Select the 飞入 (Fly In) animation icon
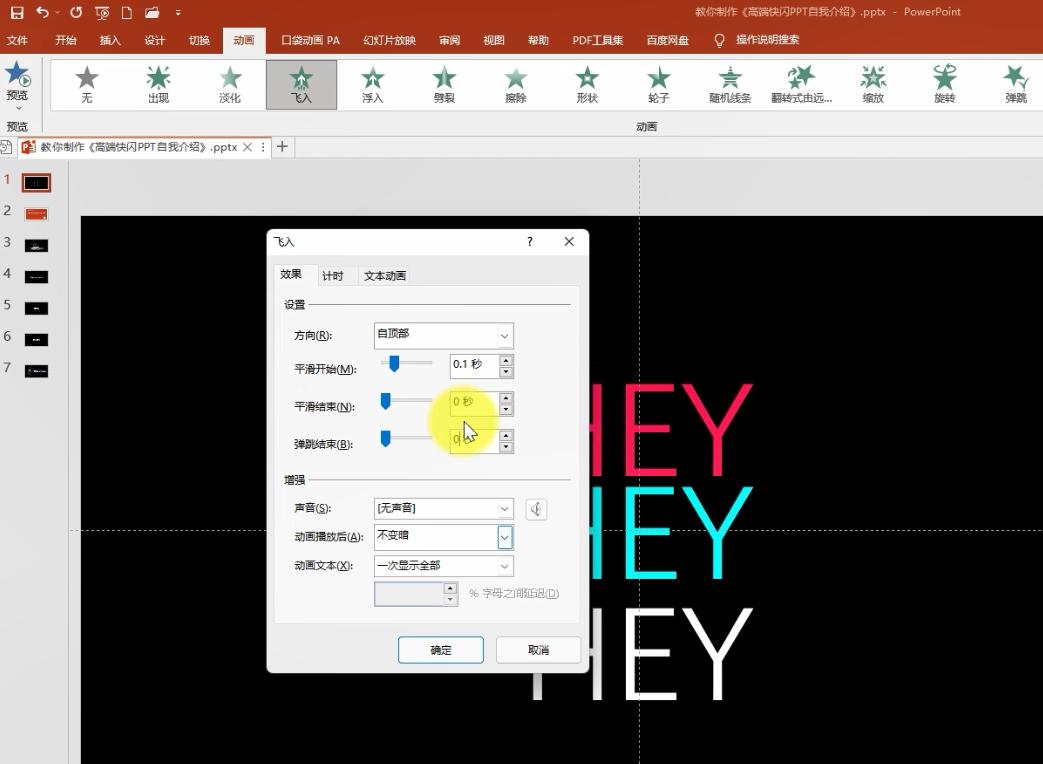1043x764 pixels. point(300,84)
